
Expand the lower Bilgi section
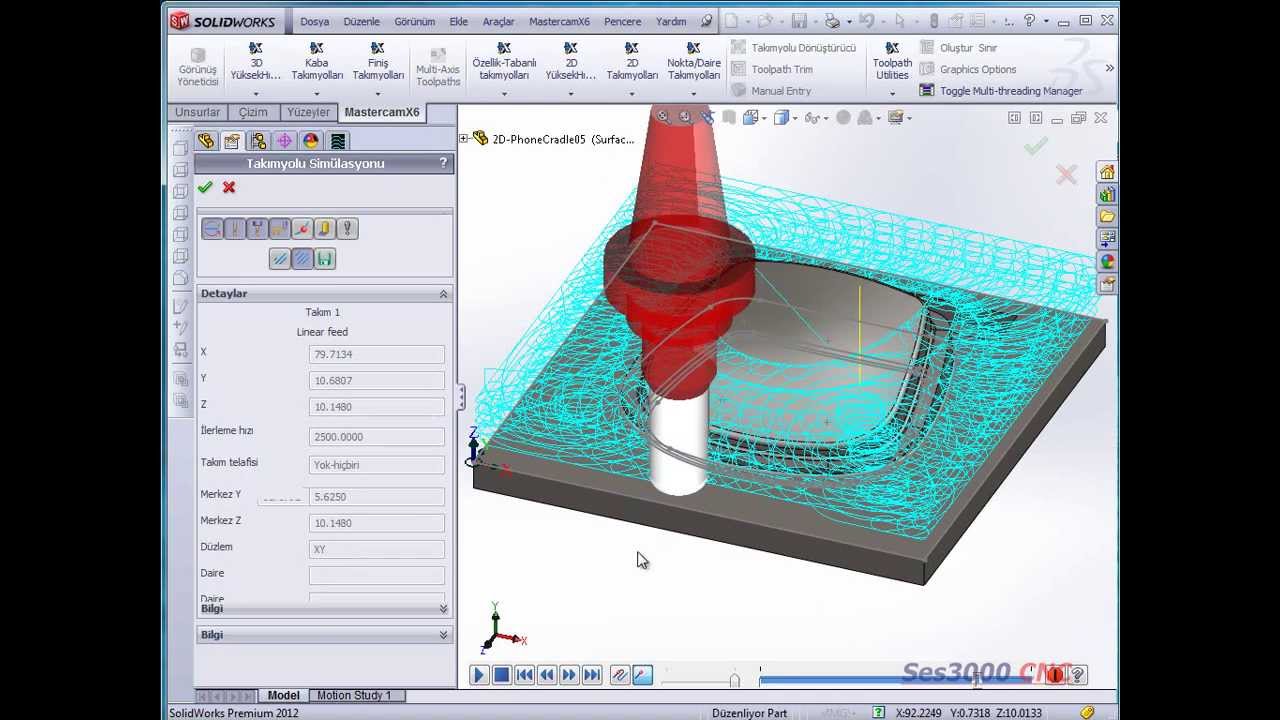pos(443,635)
